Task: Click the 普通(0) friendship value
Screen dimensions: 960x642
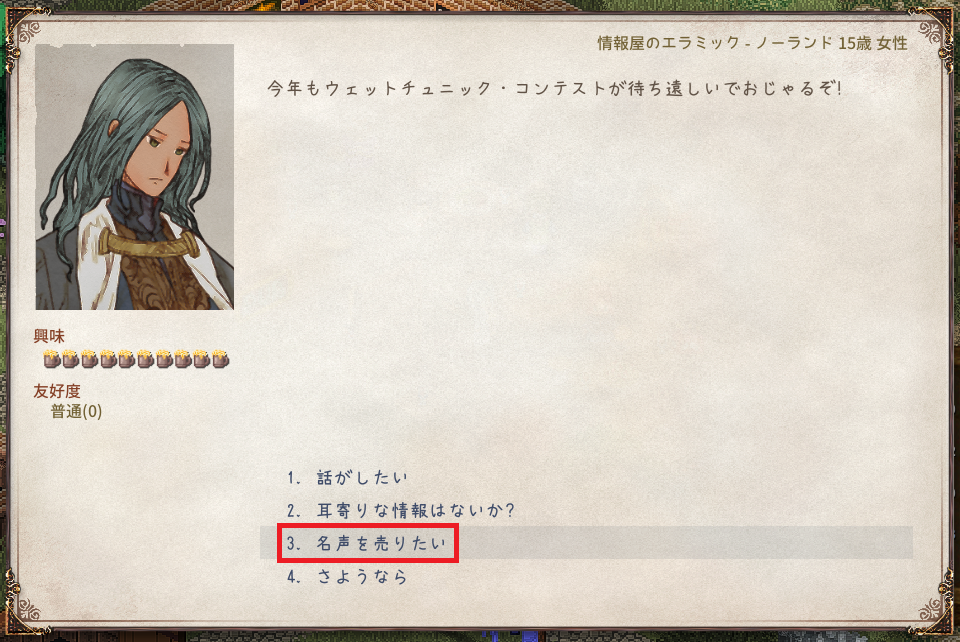Action: point(76,411)
